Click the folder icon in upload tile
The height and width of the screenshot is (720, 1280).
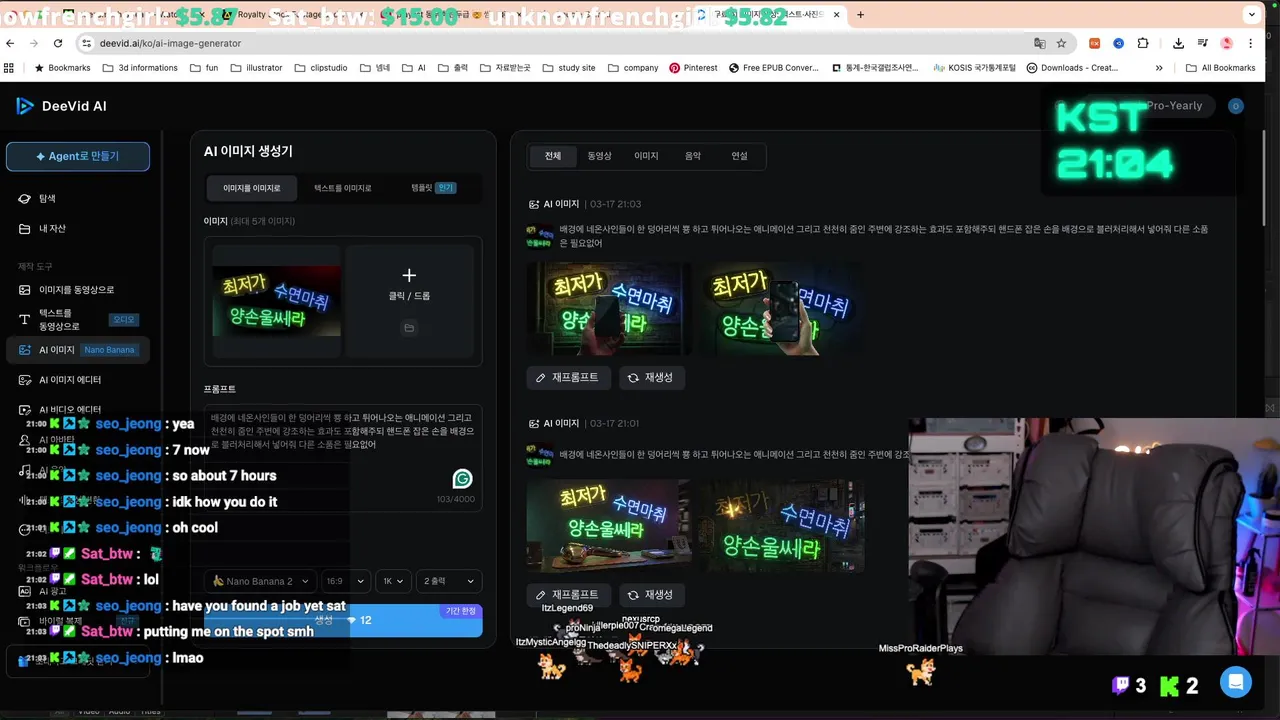(x=409, y=328)
